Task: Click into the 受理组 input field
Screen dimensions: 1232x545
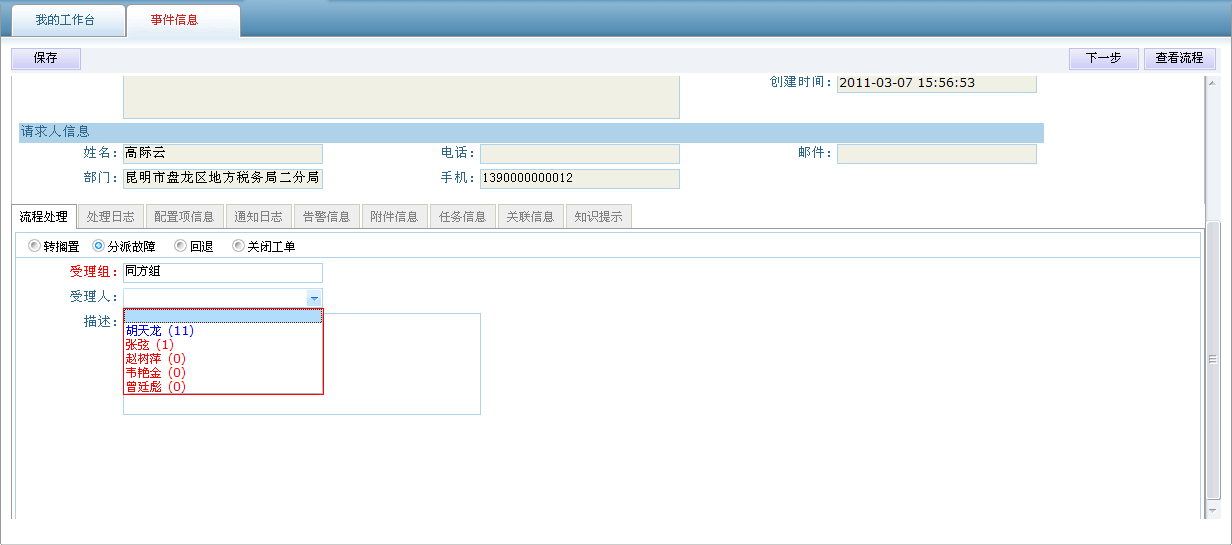Action: point(222,272)
